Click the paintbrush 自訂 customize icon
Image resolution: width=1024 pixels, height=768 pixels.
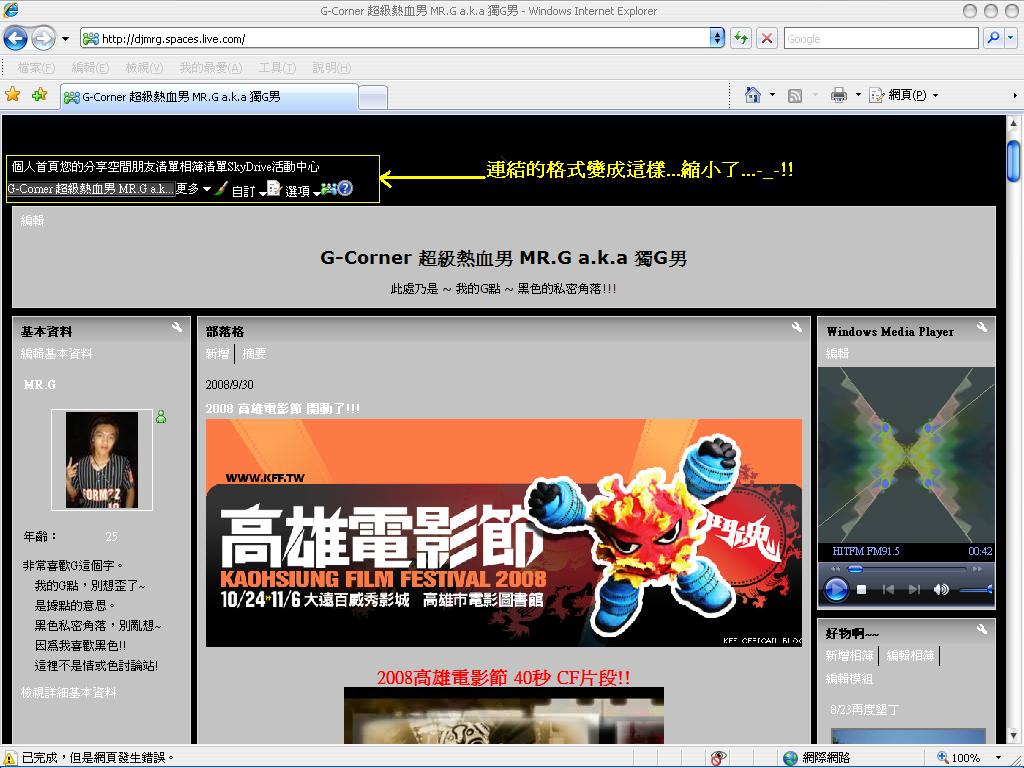tap(221, 189)
